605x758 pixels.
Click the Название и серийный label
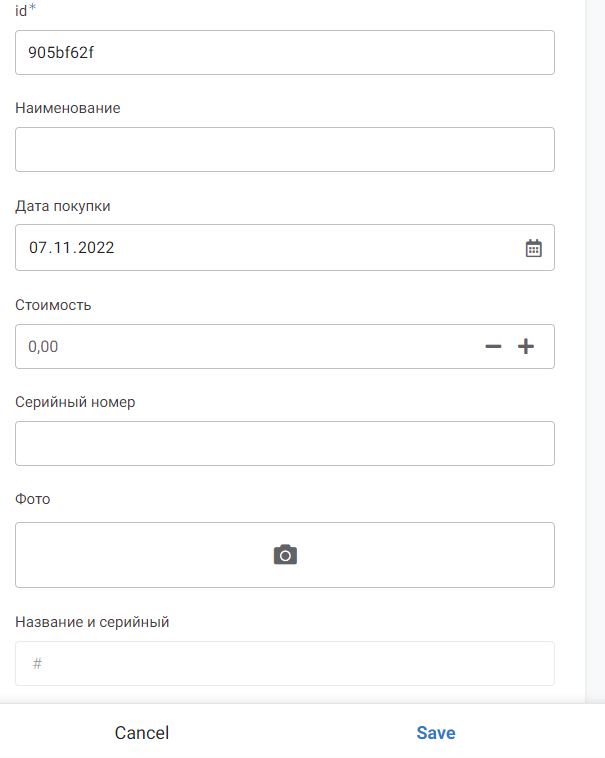coord(92,622)
